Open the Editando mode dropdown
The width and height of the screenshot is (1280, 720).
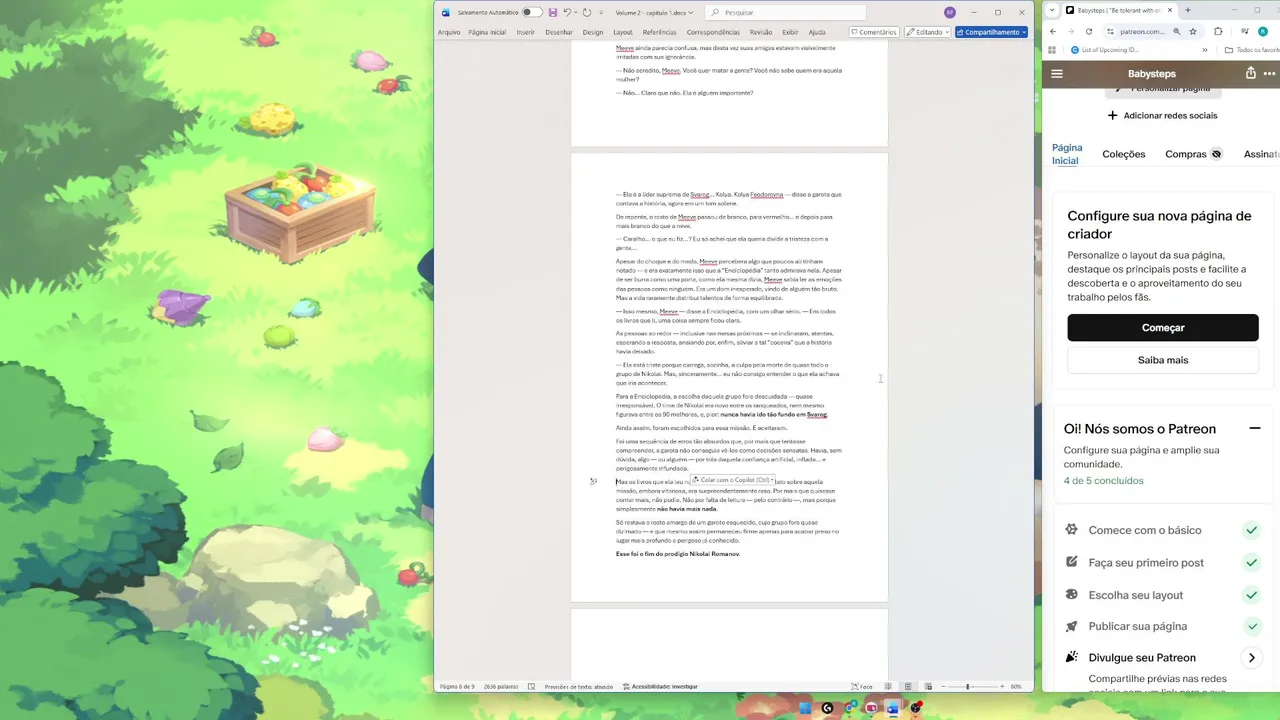point(927,32)
